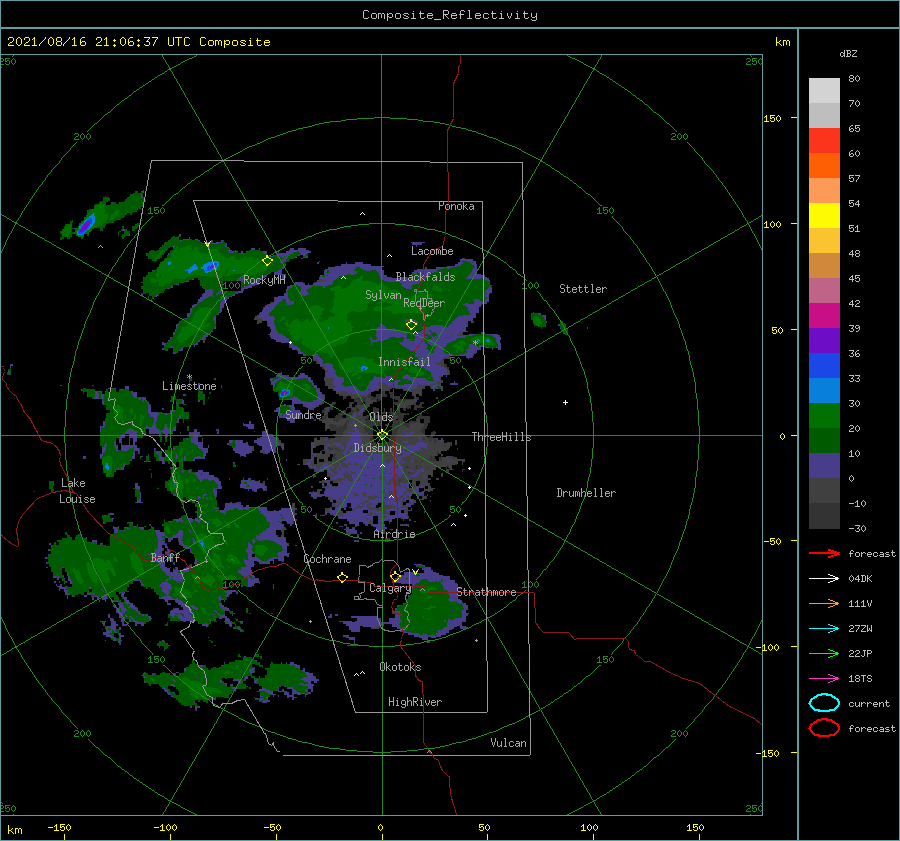The height and width of the screenshot is (841, 900).
Task: Click the yellow diamond marker near RedDeer
Action: [x=411, y=325]
